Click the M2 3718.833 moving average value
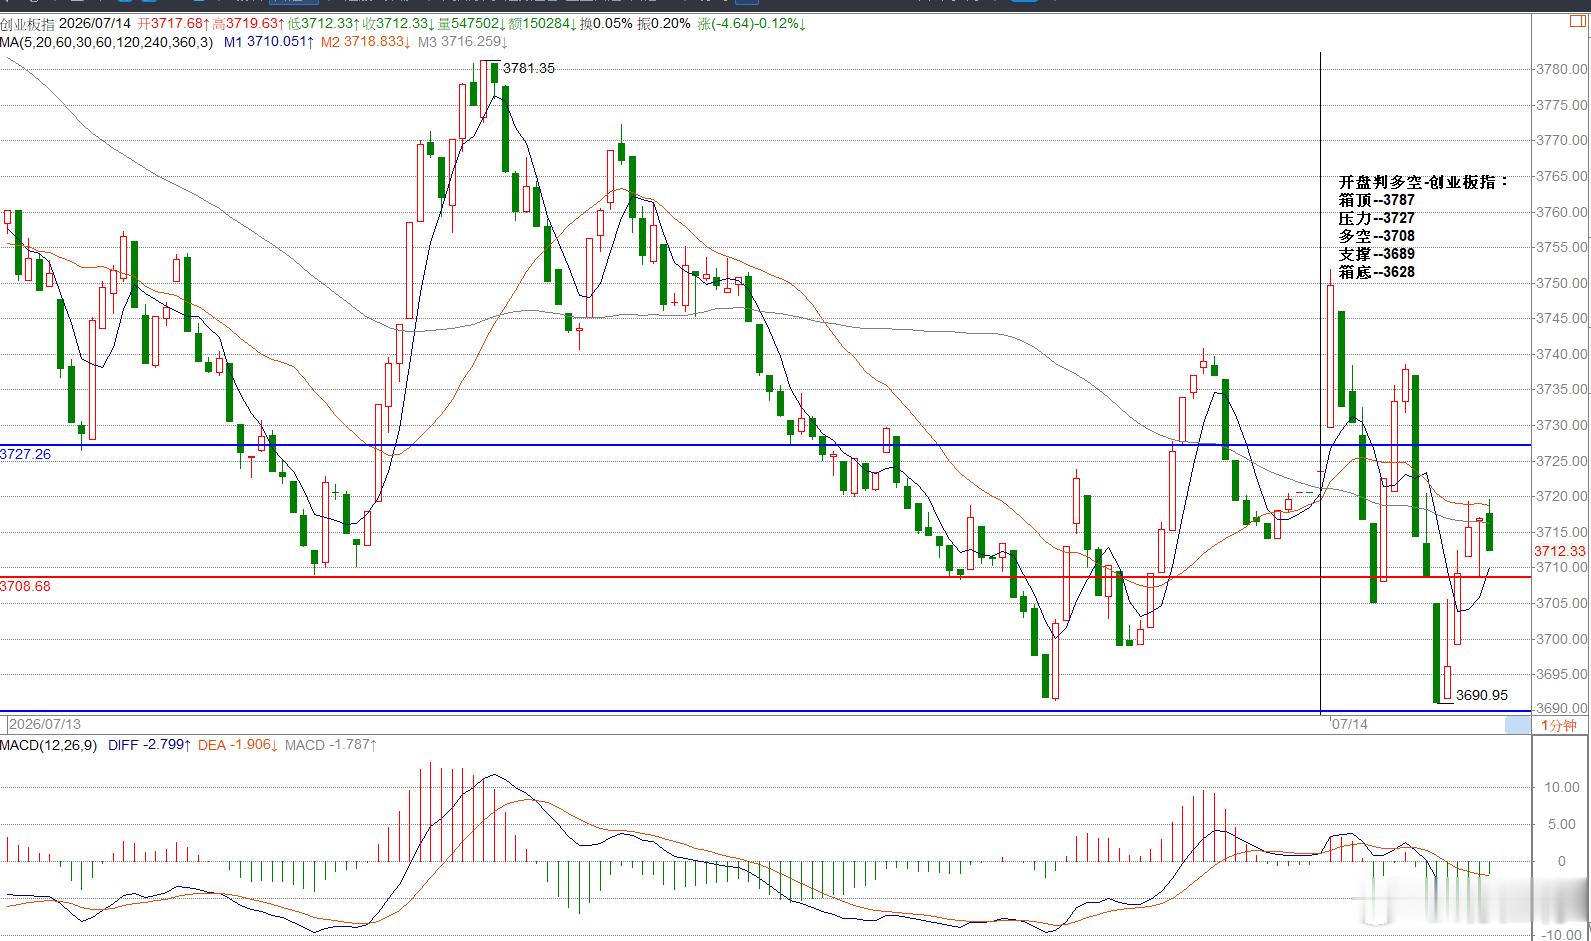 365,42
